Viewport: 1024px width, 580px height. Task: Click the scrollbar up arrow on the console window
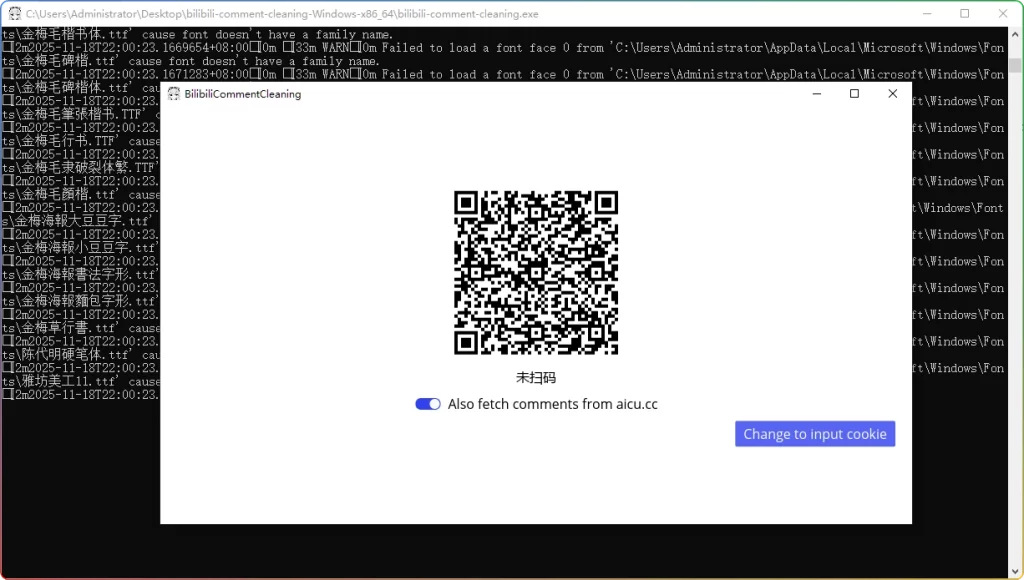[1017, 32]
